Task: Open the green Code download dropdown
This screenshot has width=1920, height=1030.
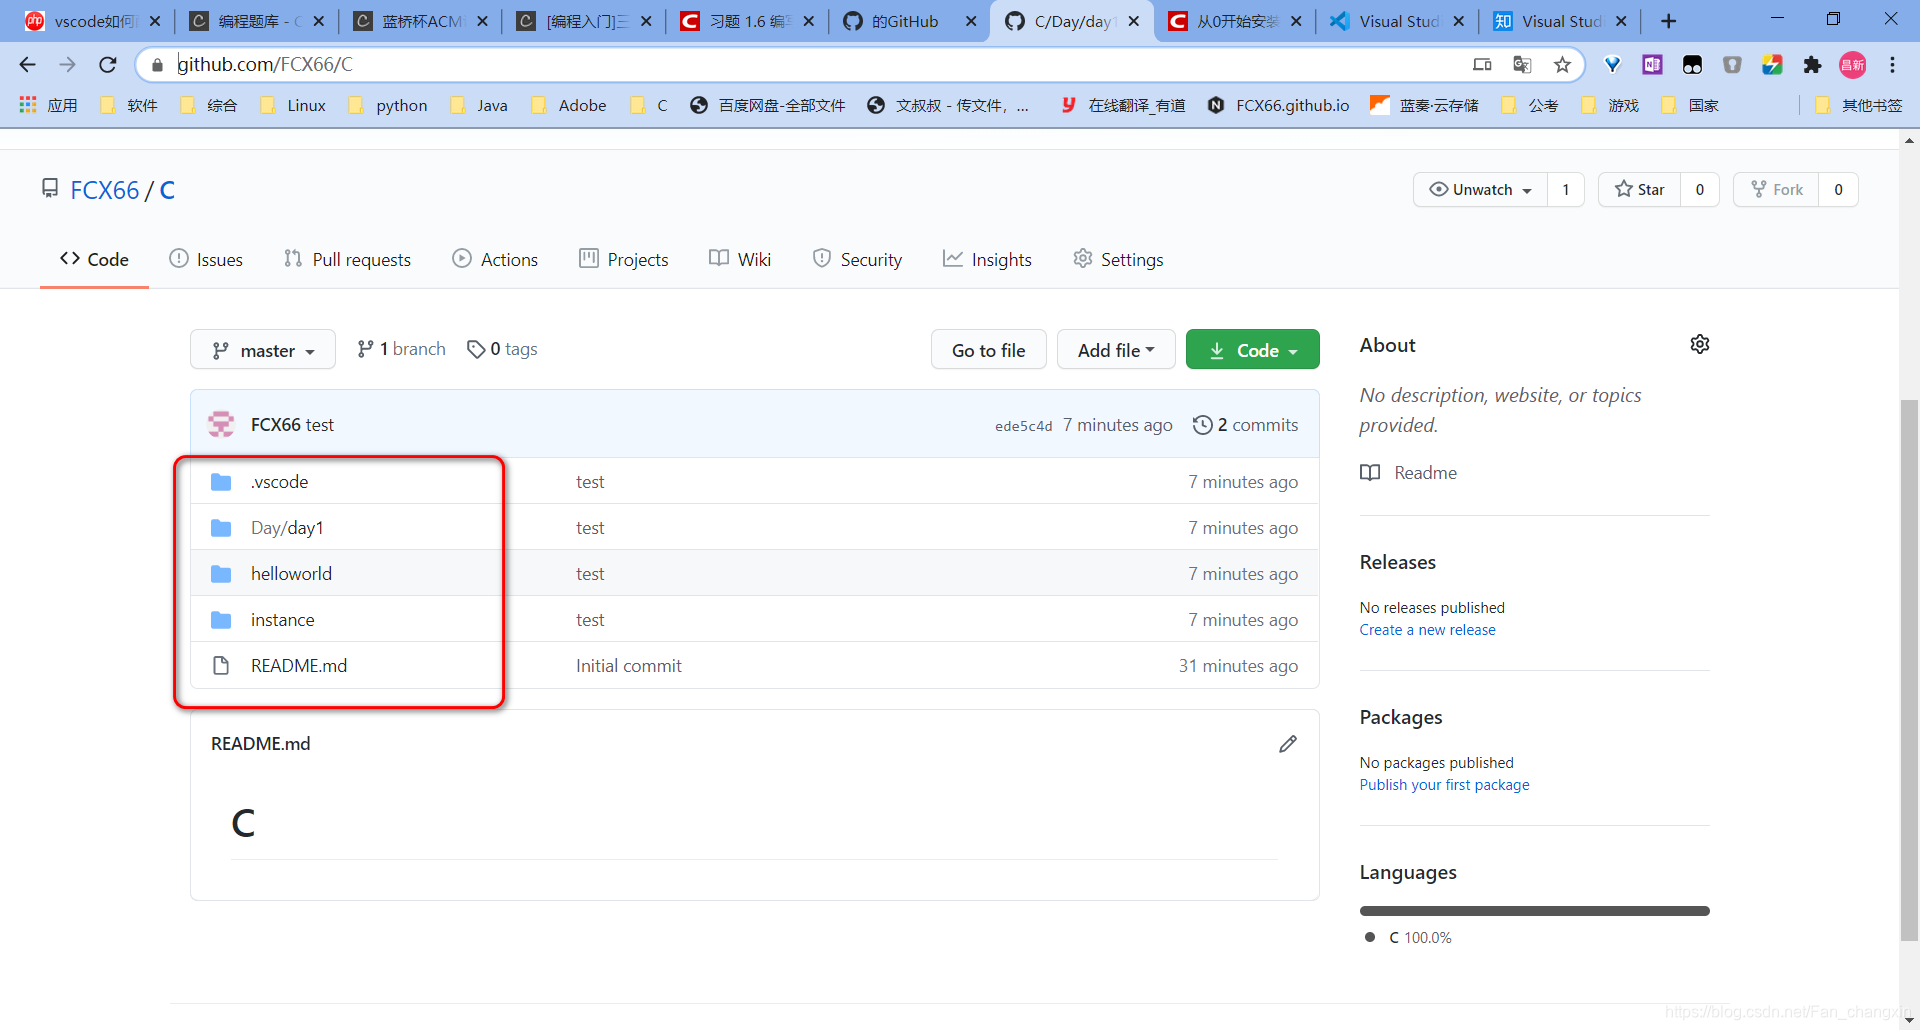Action: (x=1252, y=349)
